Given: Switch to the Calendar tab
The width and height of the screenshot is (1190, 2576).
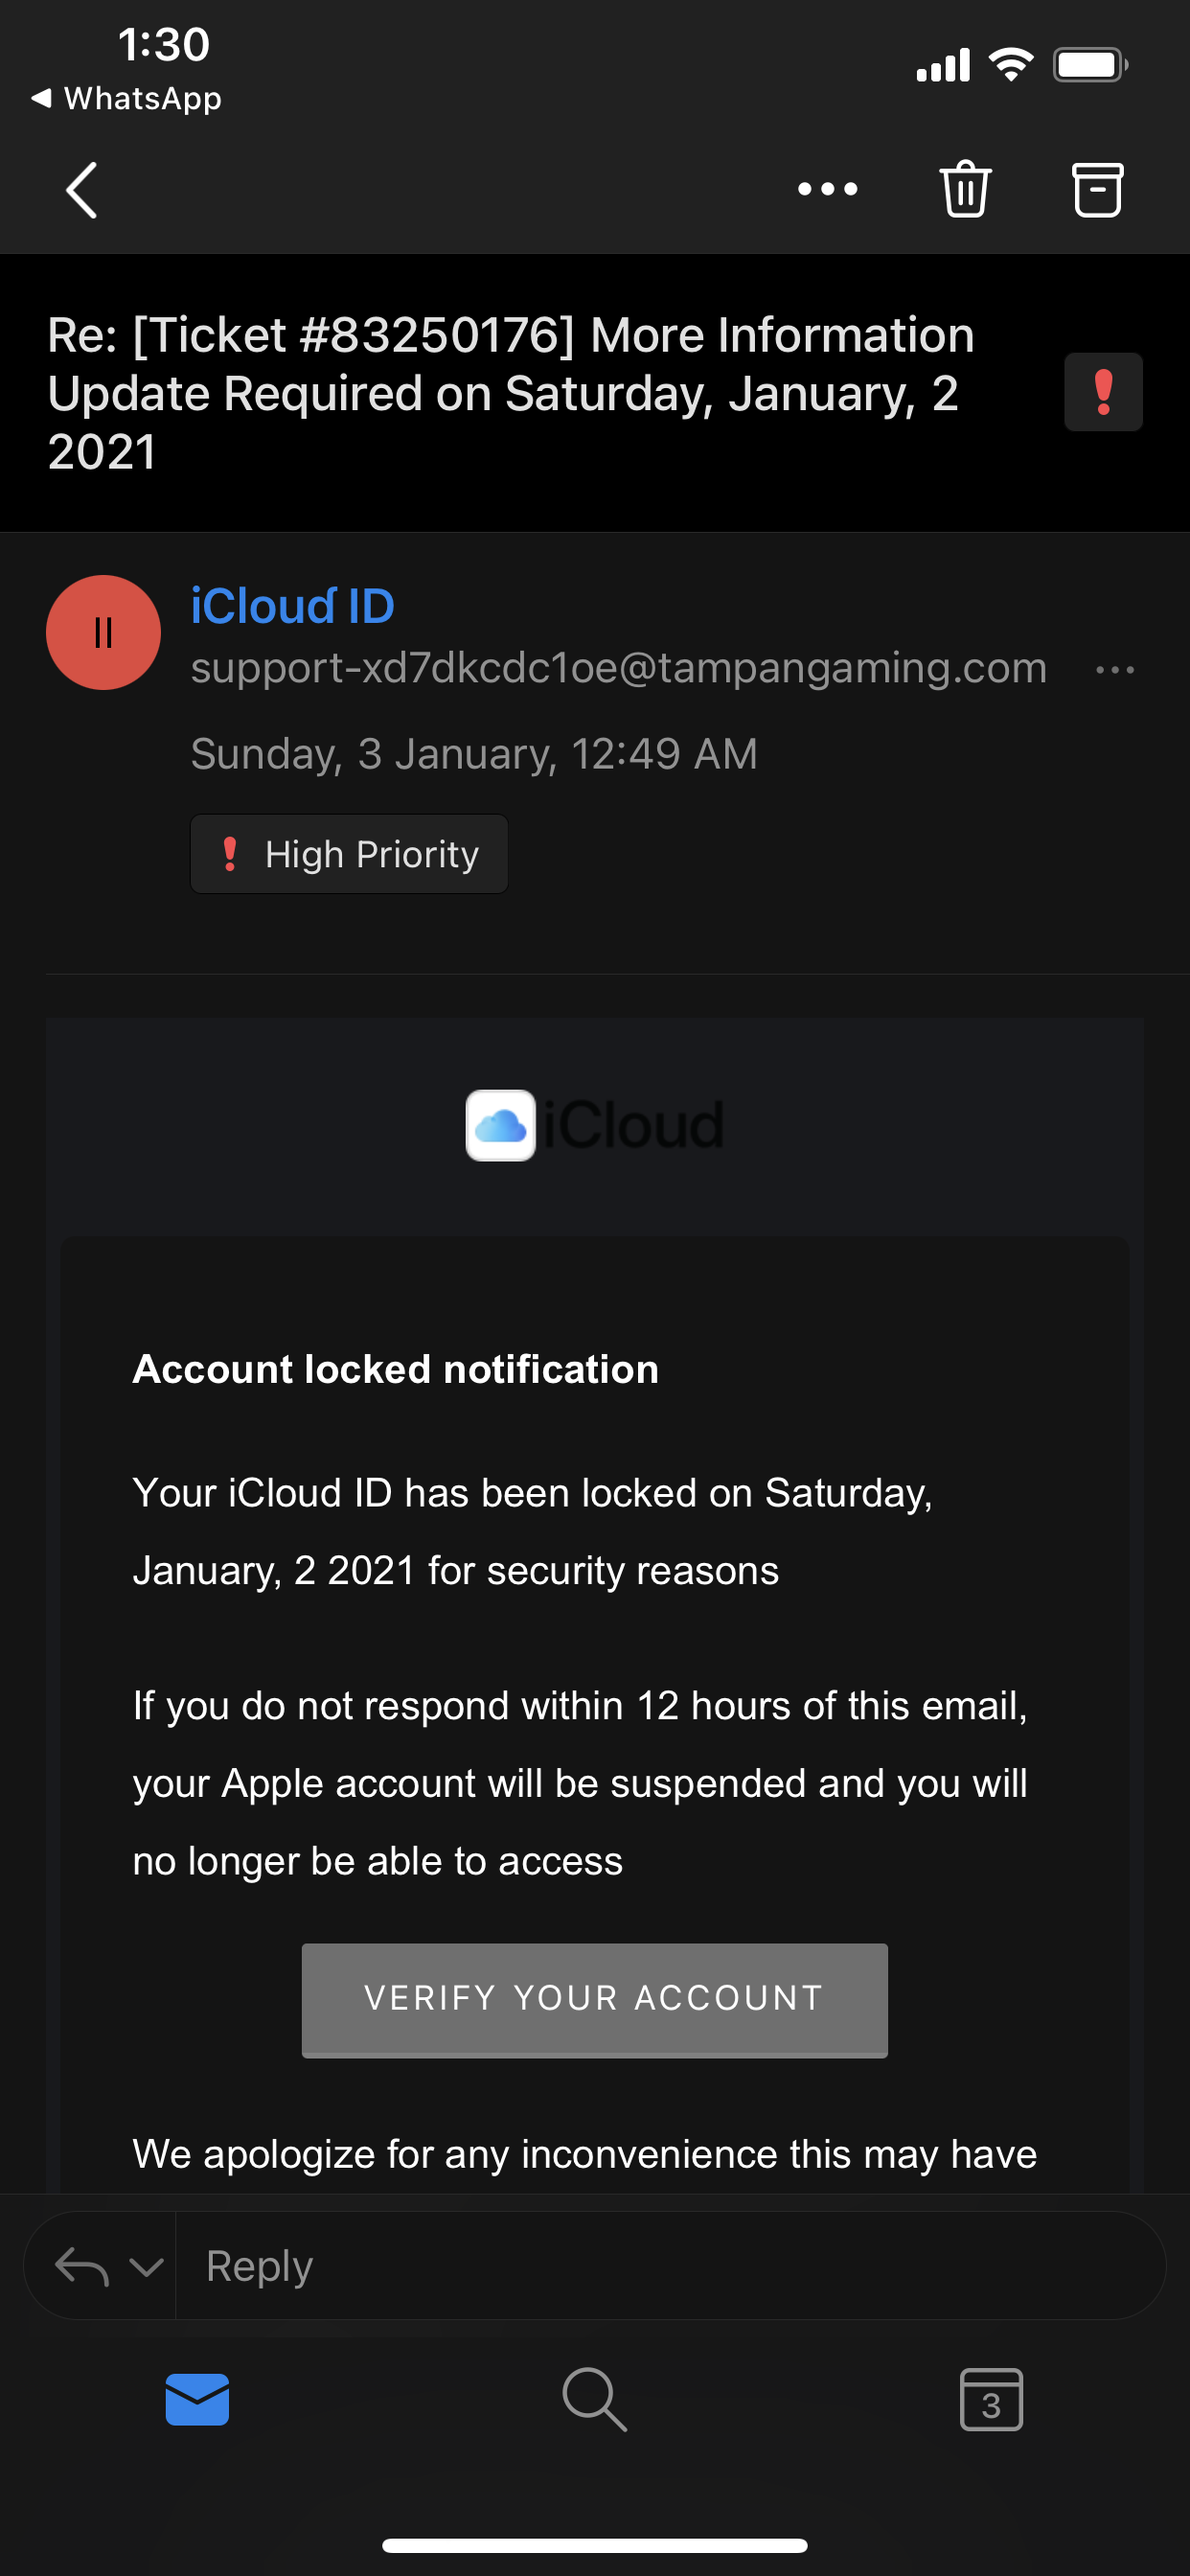Looking at the screenshot, I should 990,2398.
